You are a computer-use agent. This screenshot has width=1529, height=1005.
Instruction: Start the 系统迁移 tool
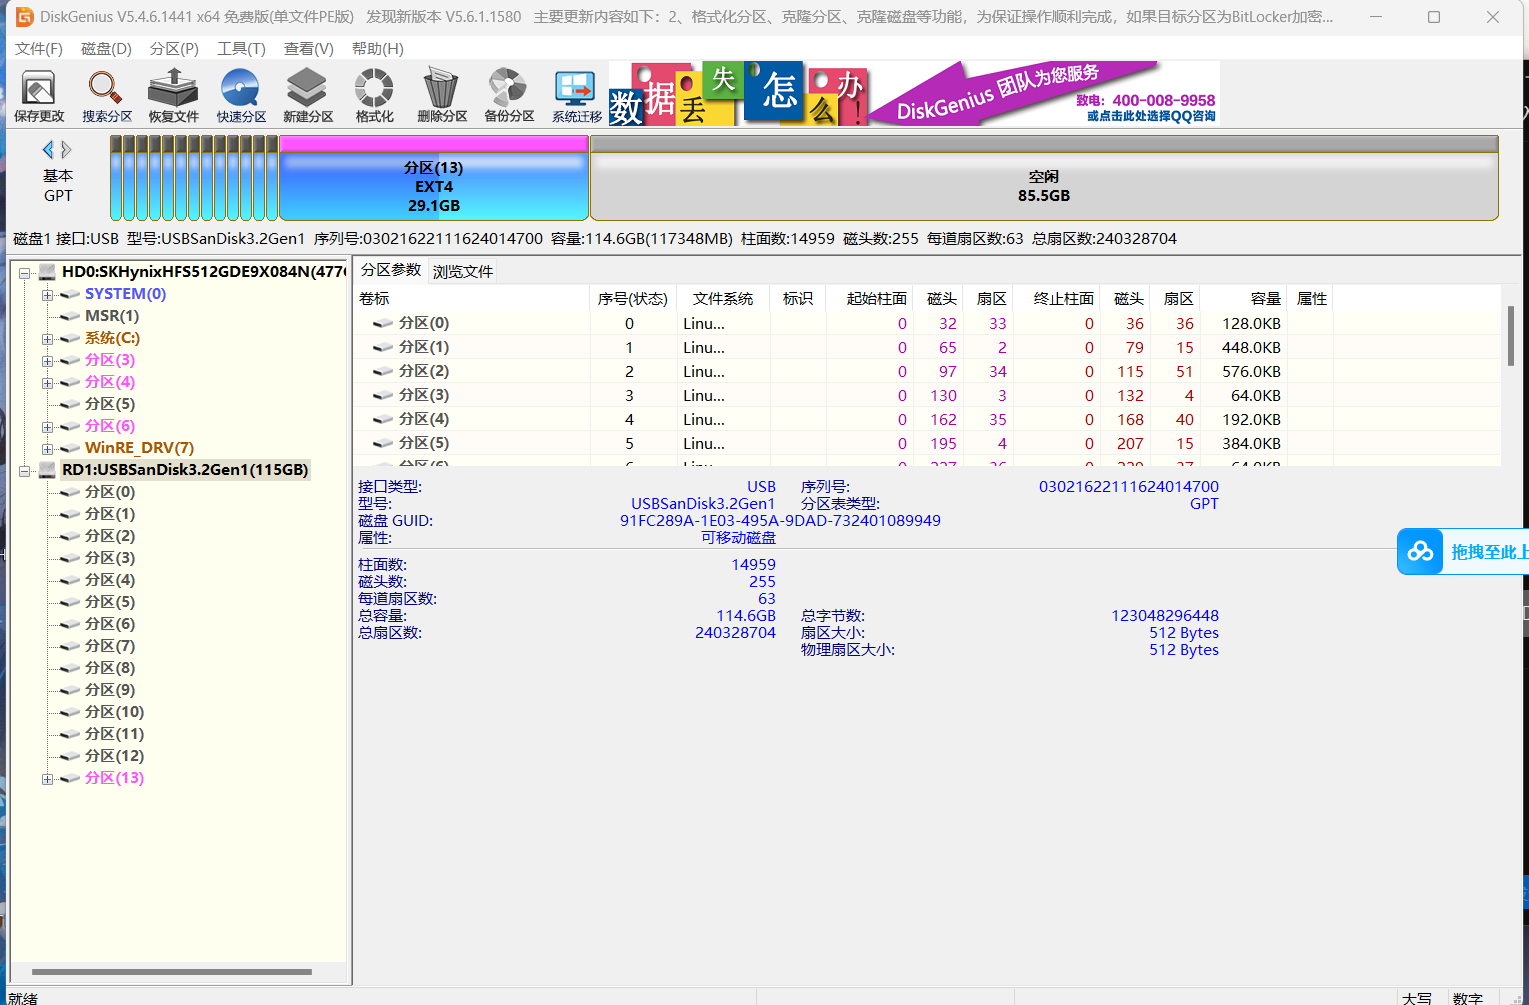coord(576,96)
